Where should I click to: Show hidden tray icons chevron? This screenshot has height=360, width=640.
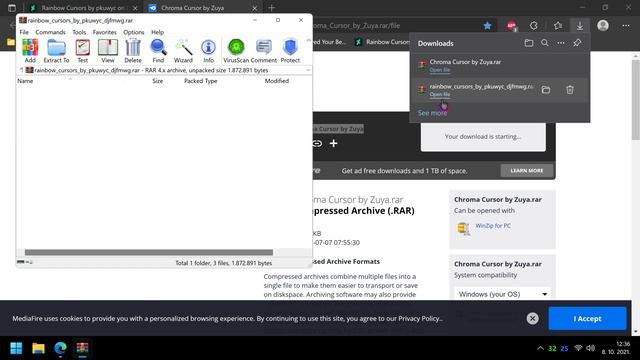[540, 348]
